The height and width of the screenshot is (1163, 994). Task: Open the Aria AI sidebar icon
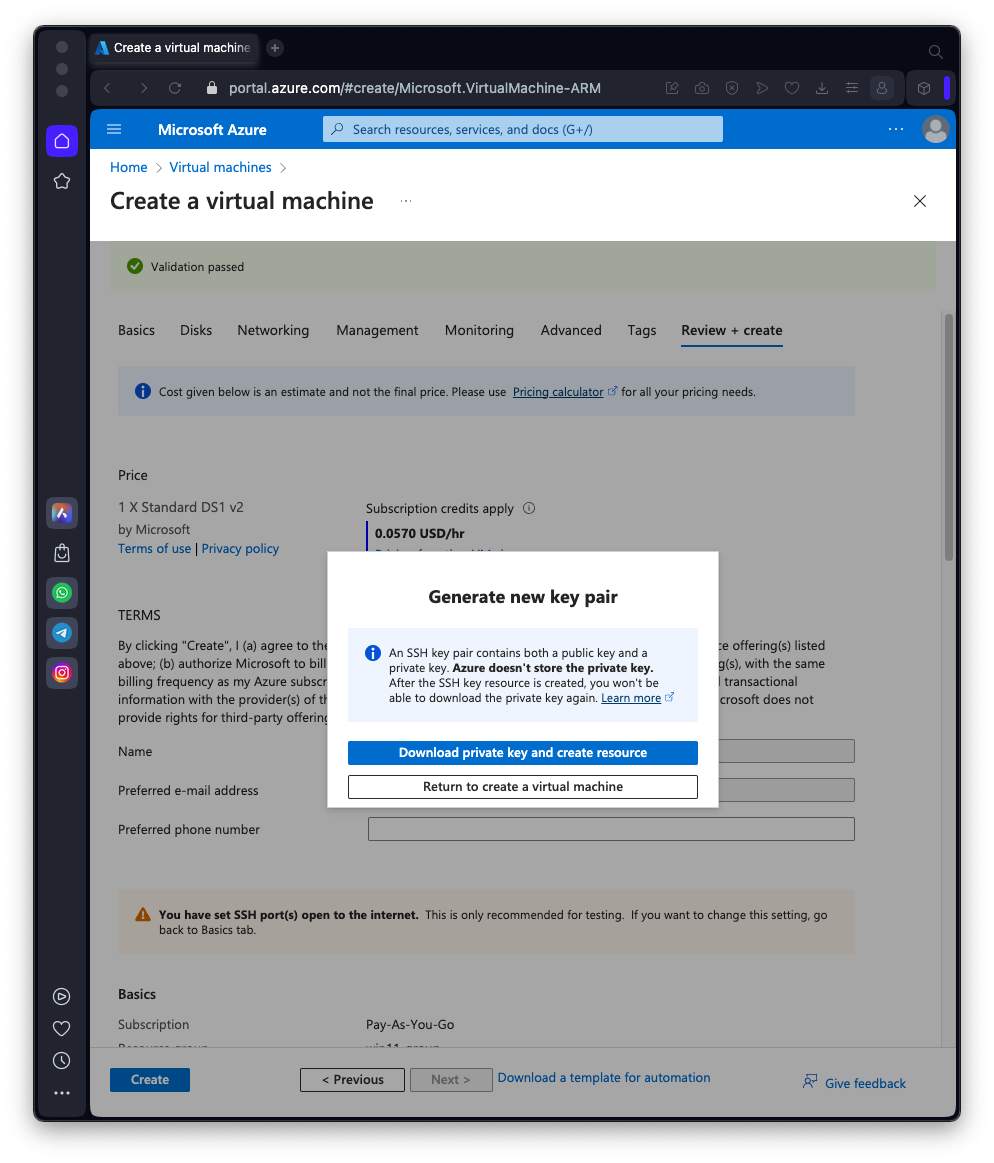tap(62, 513)
